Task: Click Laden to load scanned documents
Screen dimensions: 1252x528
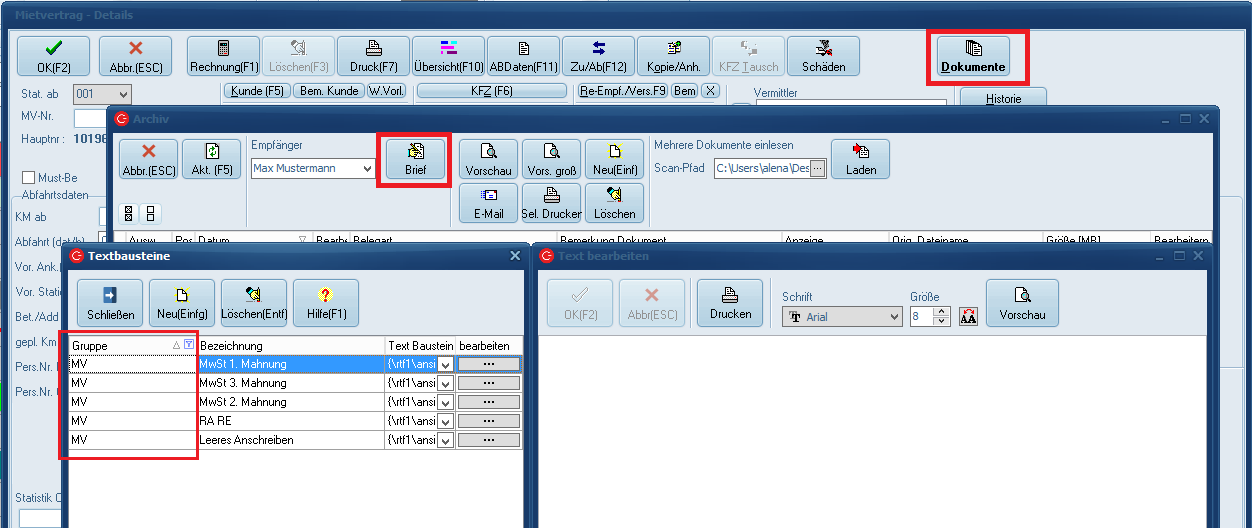Action: pyautogui.click(x=860, y=159)
